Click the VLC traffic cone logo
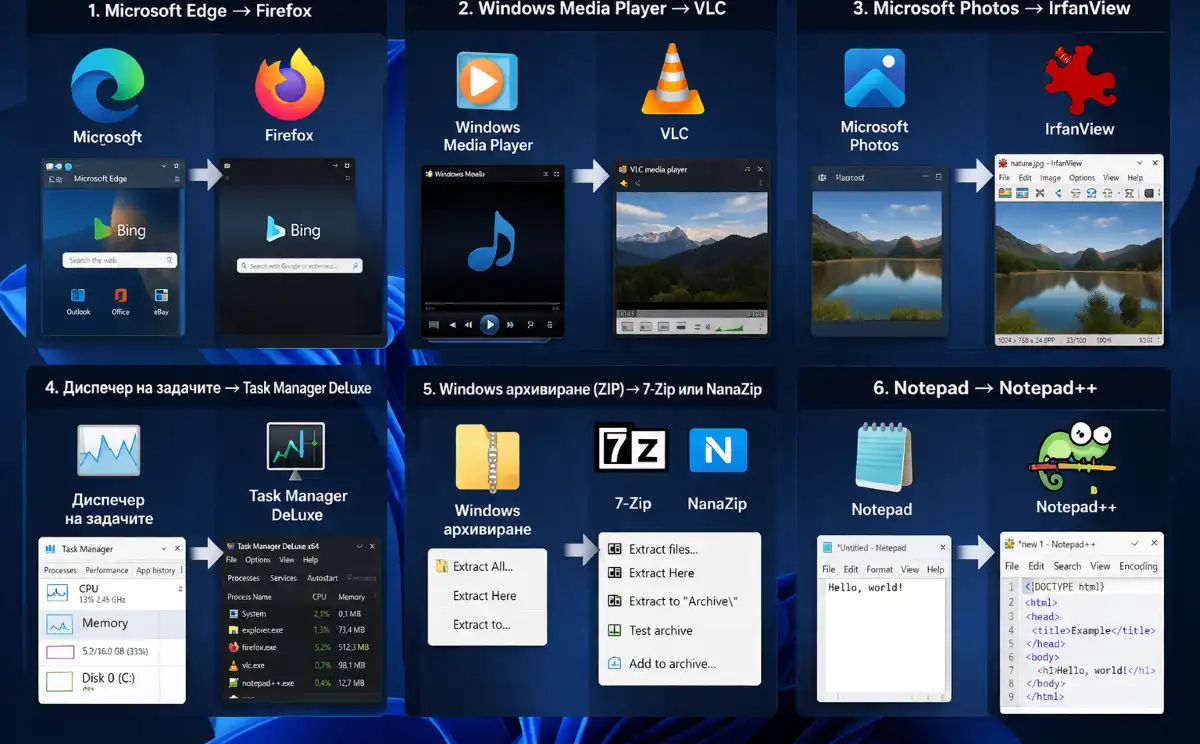The width and height of the screenshot is (1200, 744). point(673,79)
